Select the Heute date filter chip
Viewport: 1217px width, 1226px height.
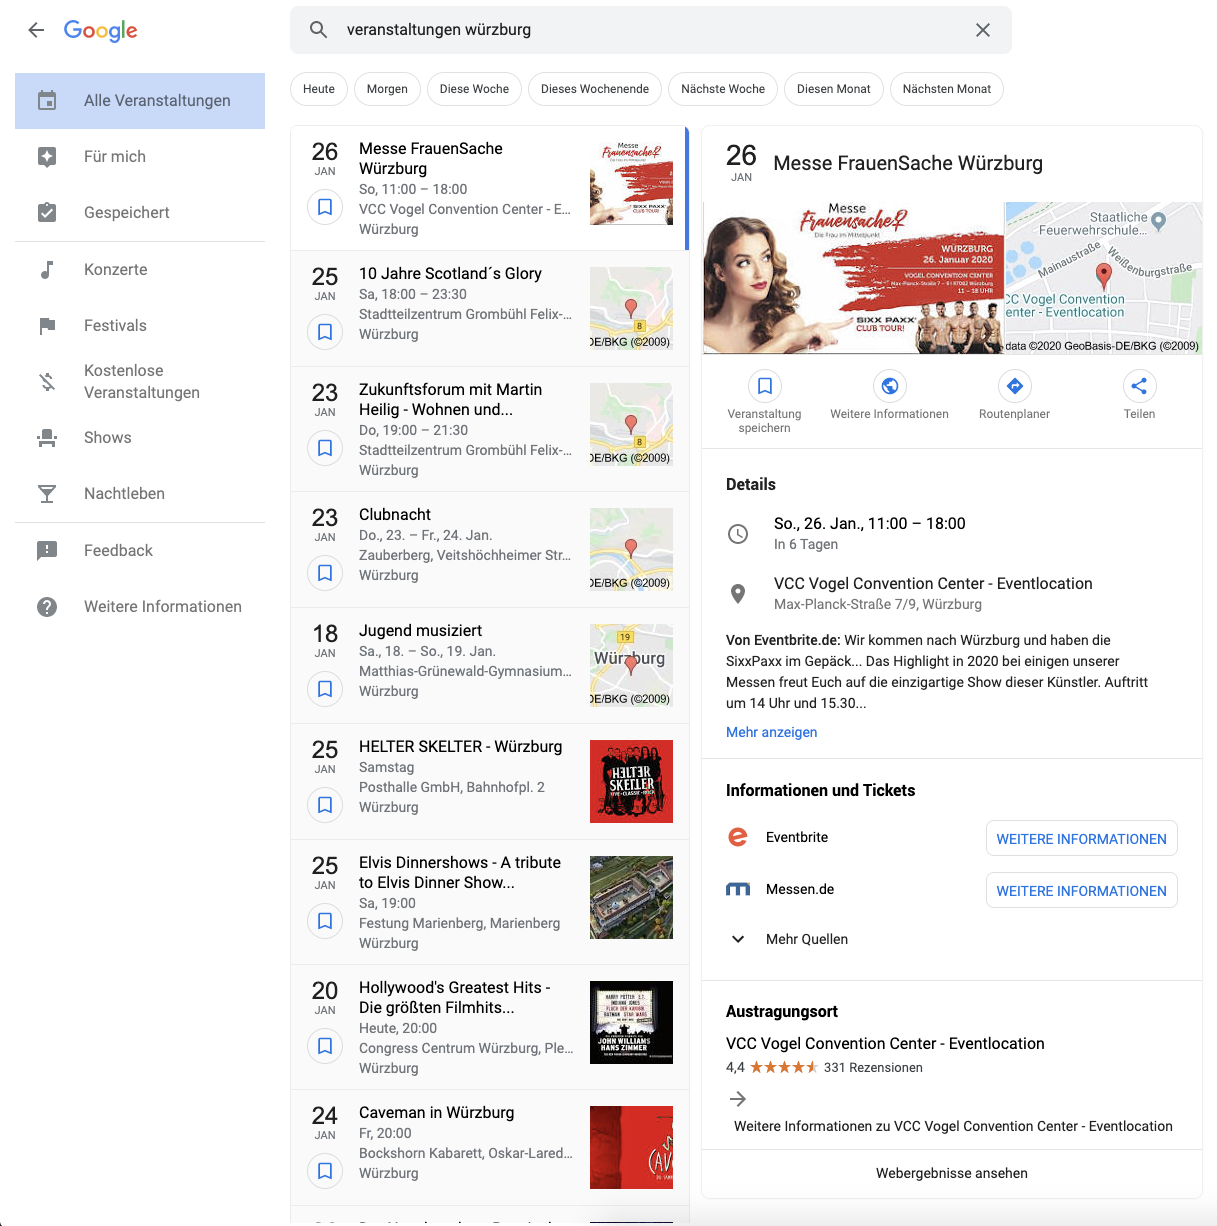point(319,89)
